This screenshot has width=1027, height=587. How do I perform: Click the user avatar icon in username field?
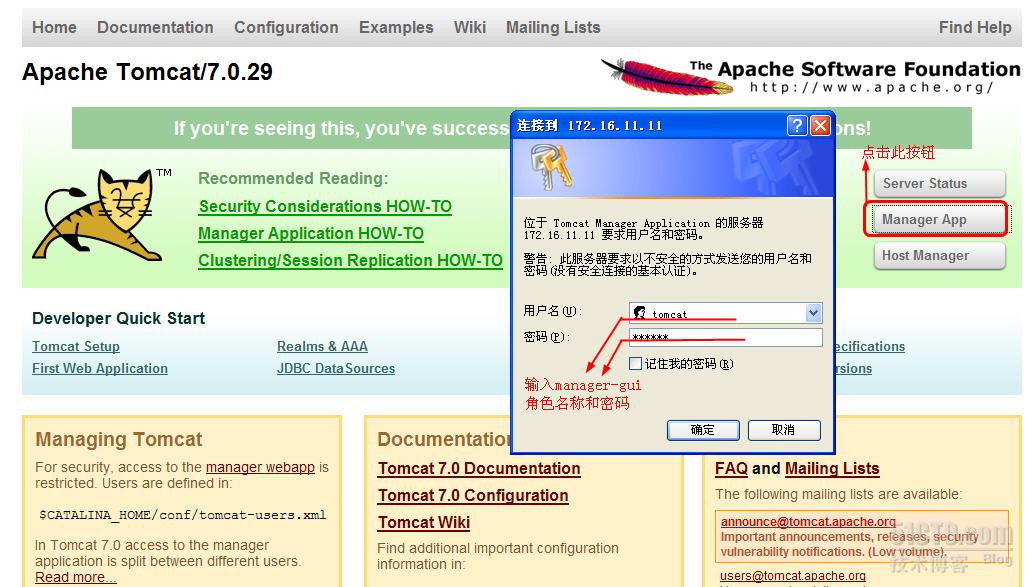click(640, 313)
